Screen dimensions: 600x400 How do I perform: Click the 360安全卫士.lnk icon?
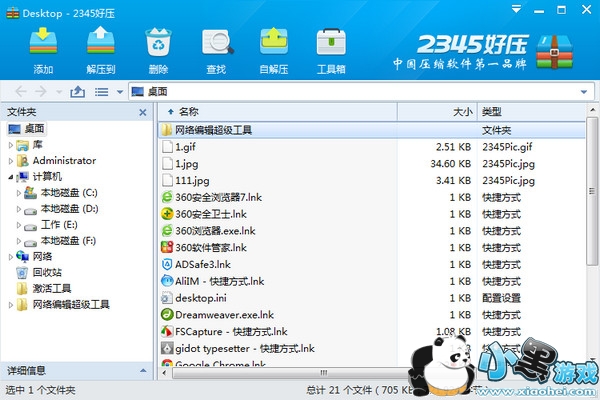tap(167, 214)
